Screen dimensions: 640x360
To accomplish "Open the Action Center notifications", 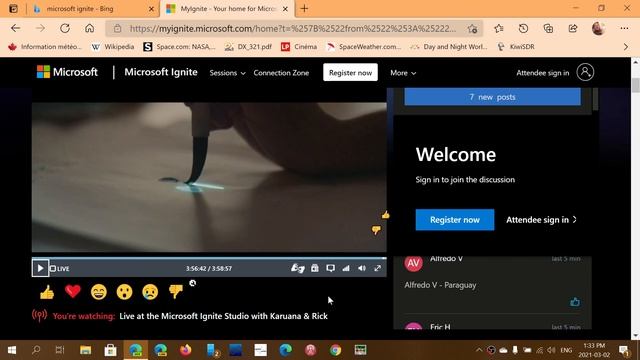I will (x=624, y=350).
